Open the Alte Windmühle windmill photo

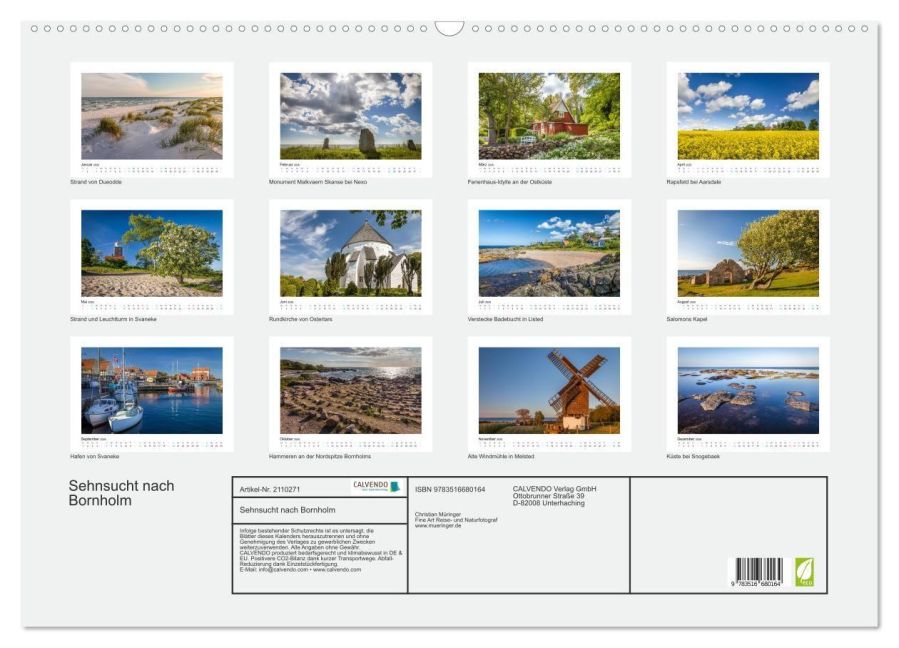(x=549, y=391)
